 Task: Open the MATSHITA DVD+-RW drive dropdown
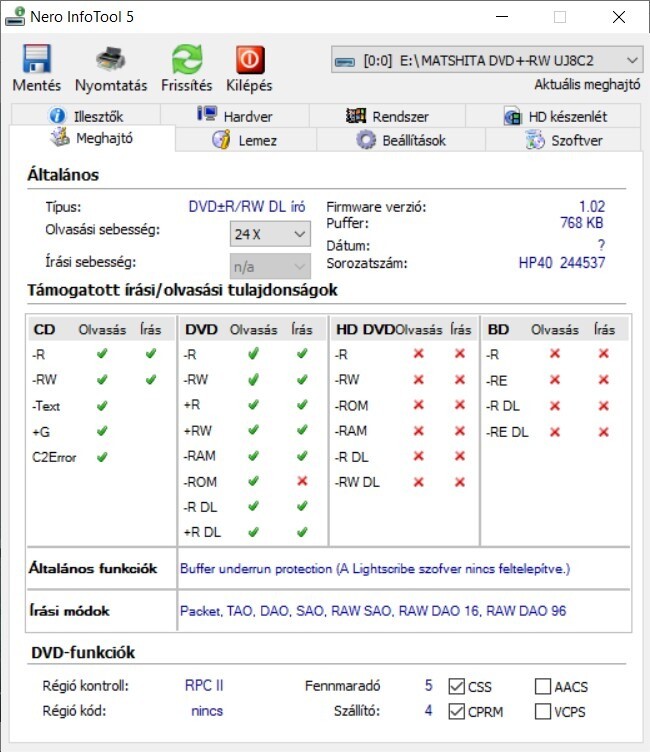pyautogui.click(x=487, y=60)
